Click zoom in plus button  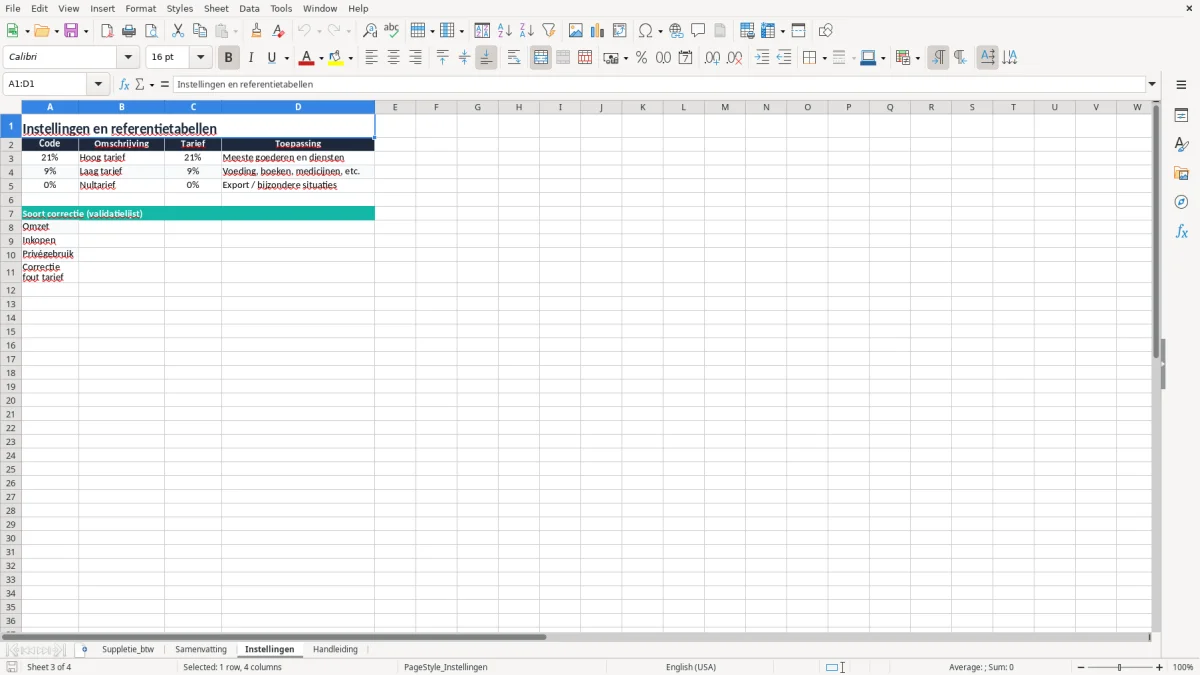coord(1160,667)
